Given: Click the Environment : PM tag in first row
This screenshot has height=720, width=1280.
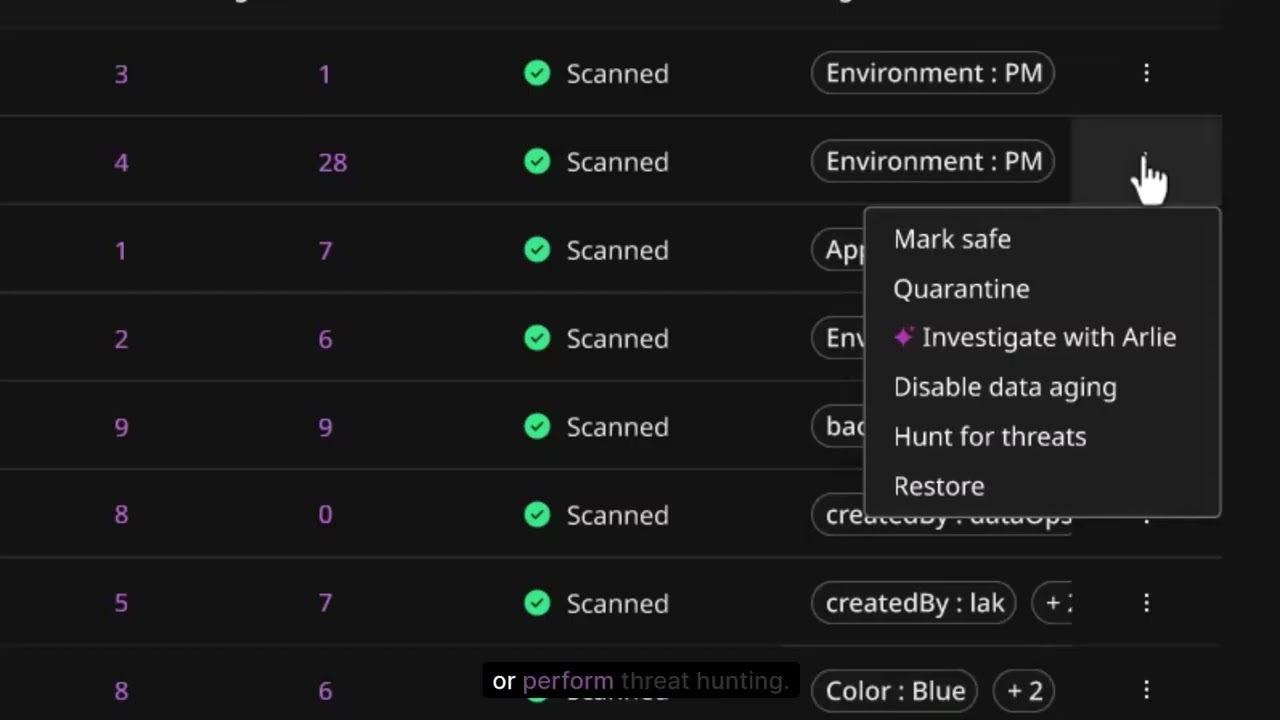Looking at the screenshot, I should pos(933,73).
